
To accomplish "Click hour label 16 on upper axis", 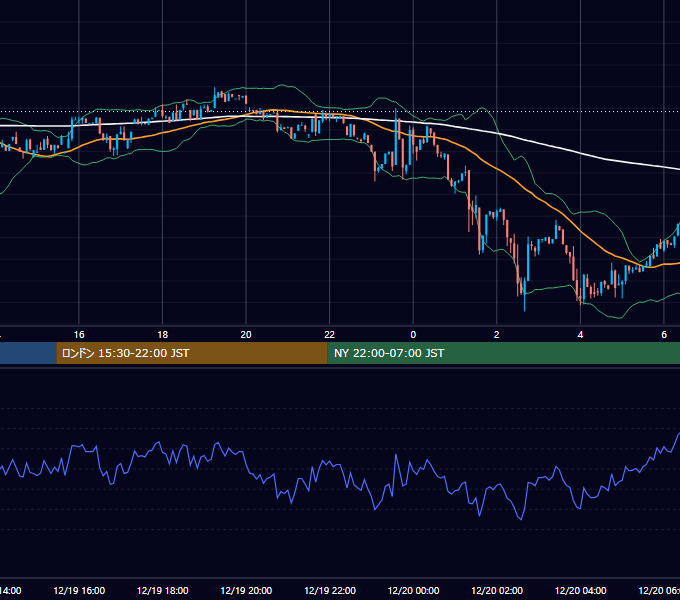I will coord(79,335).
